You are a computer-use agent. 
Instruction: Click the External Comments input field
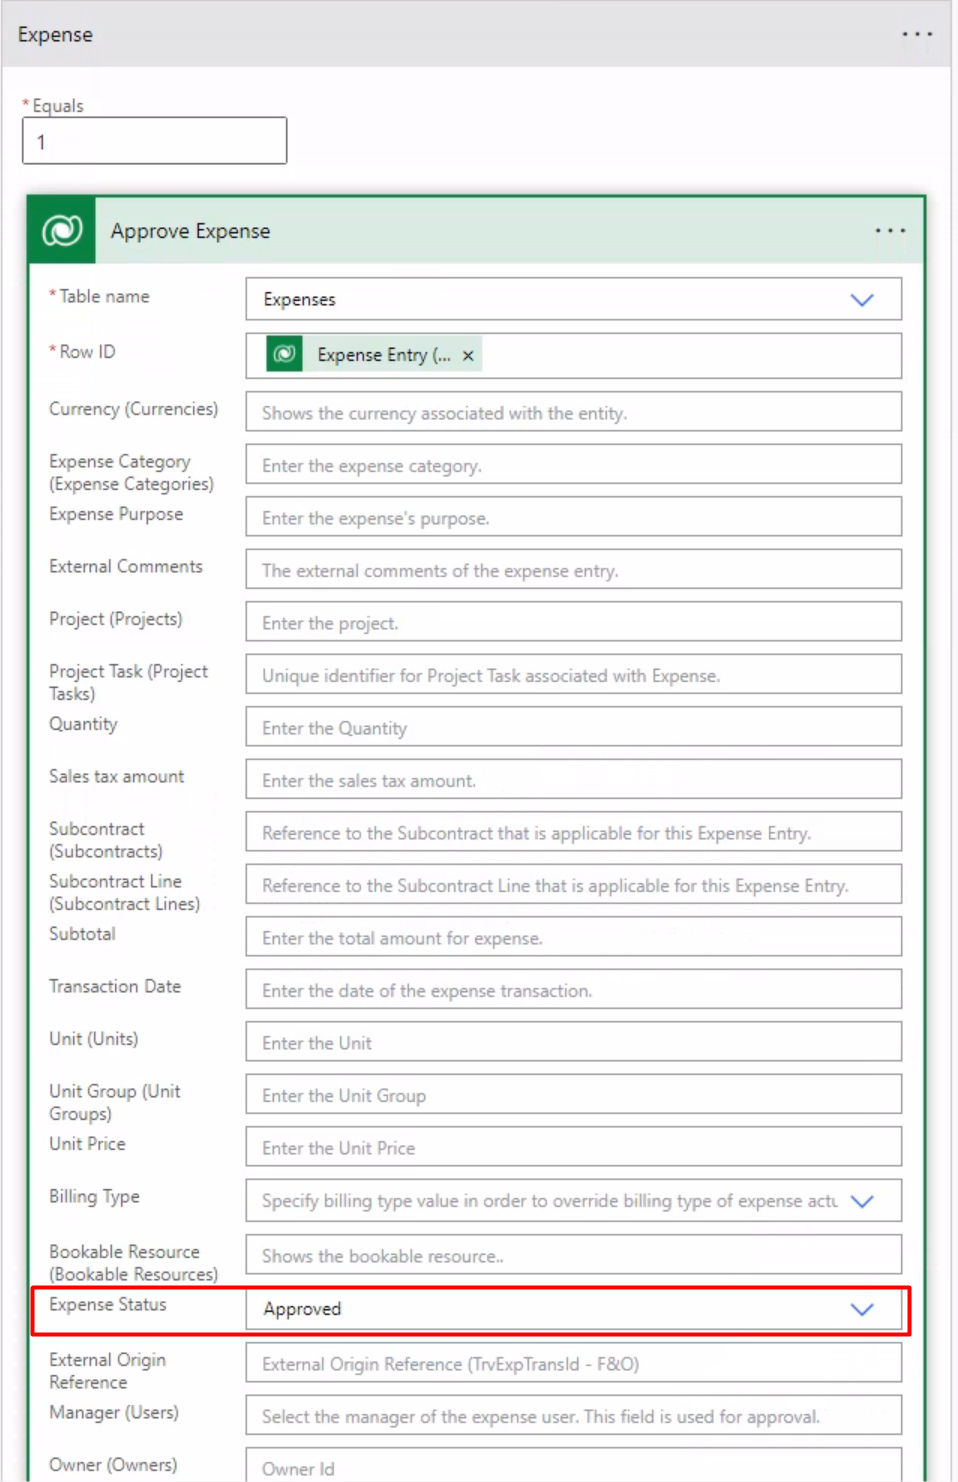point(574,570)
